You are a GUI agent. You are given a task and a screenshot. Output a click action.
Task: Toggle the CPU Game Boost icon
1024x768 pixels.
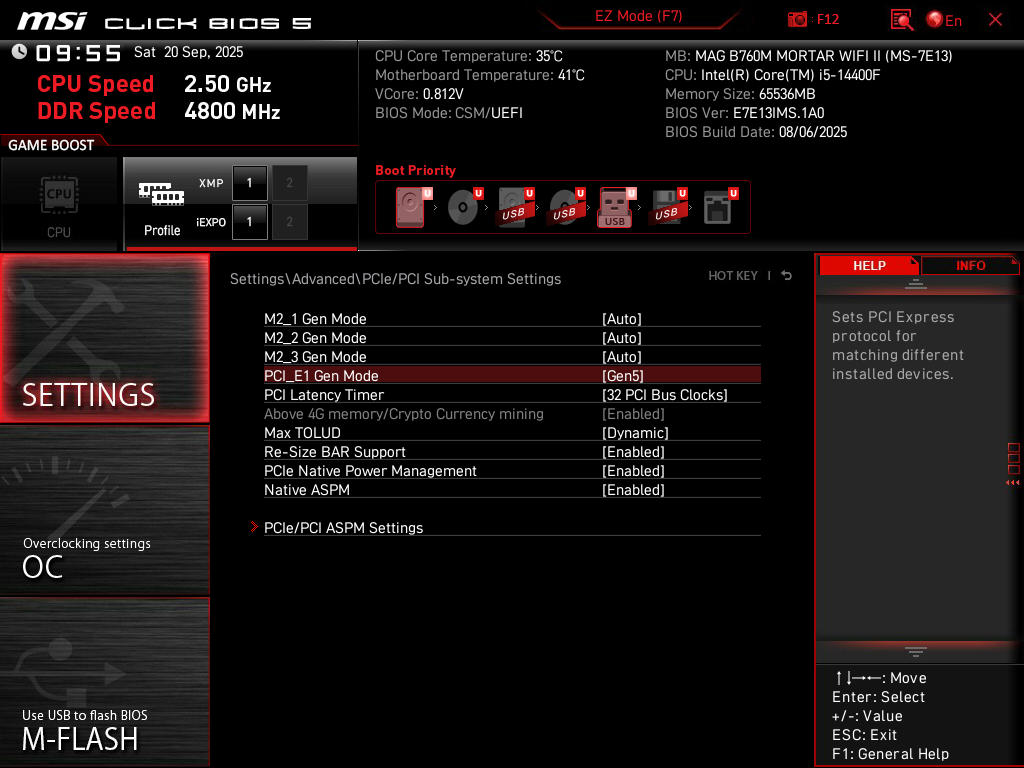[59, 204]
